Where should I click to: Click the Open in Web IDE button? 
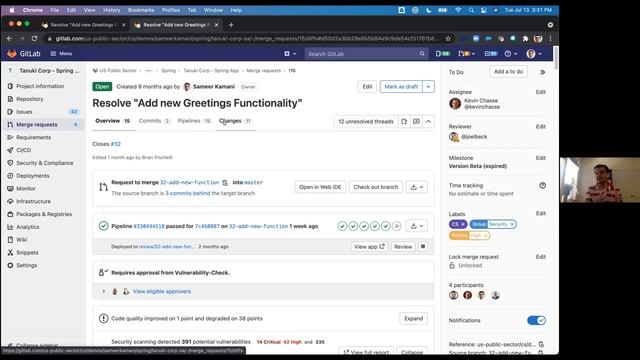[x=320, y=187]
